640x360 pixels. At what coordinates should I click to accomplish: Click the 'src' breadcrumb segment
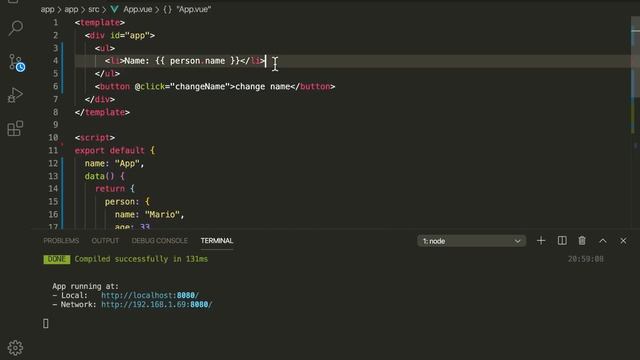(x=94, y=9)
